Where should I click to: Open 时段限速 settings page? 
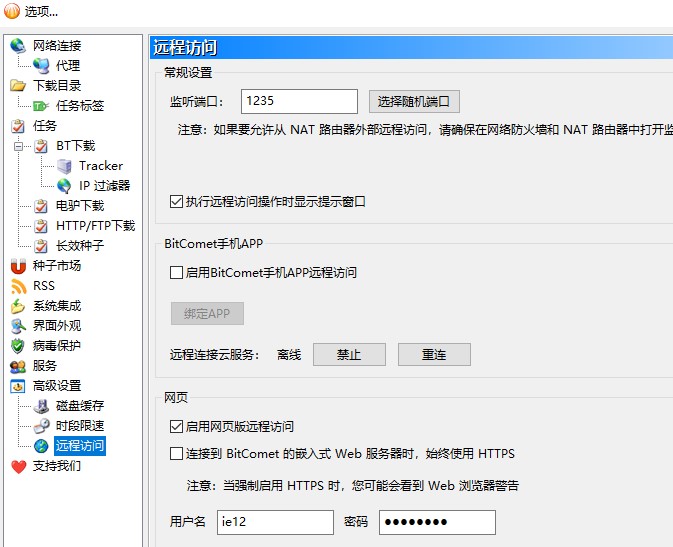coord(80,426)
